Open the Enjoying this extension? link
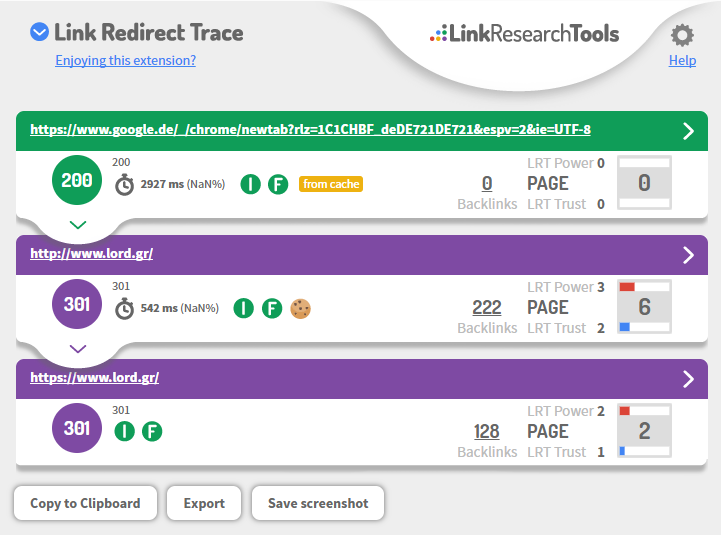 coord(126,60)
